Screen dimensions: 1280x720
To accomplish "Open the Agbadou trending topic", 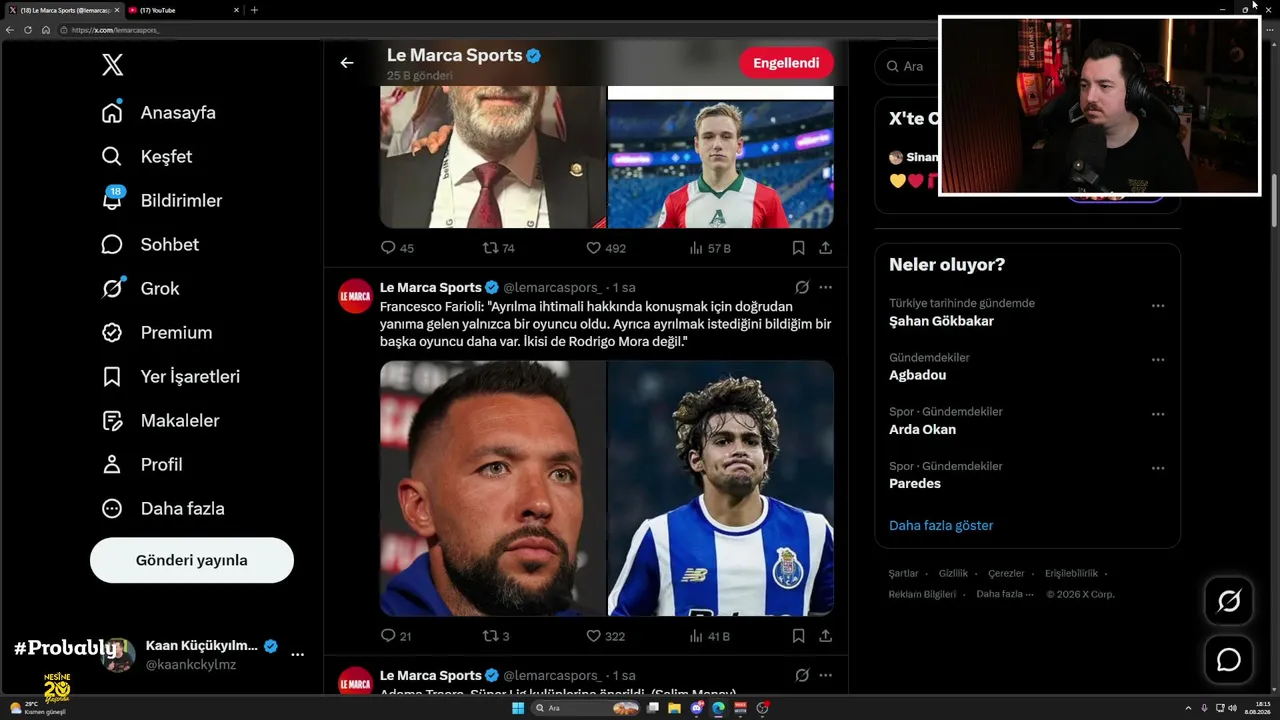I will 917,375.
